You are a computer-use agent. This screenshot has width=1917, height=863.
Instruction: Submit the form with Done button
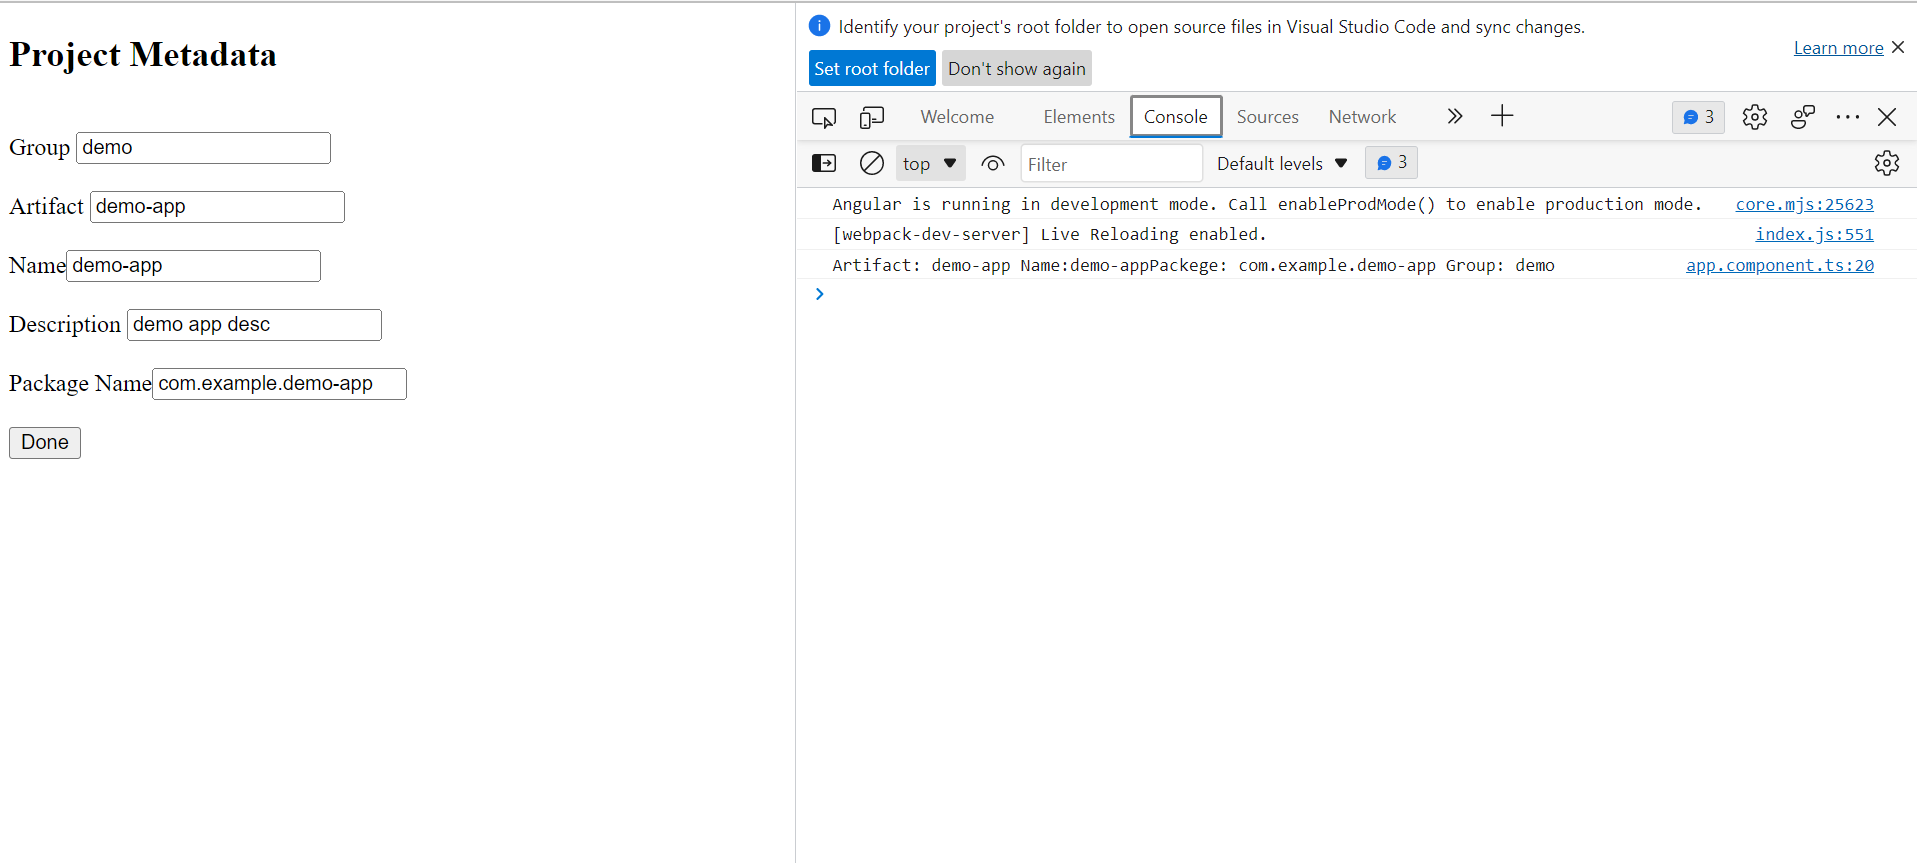coord(45,443)
